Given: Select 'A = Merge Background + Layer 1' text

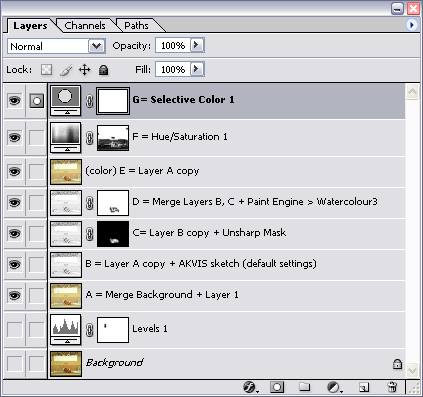Looking at the screenshot, I should 162,295.
